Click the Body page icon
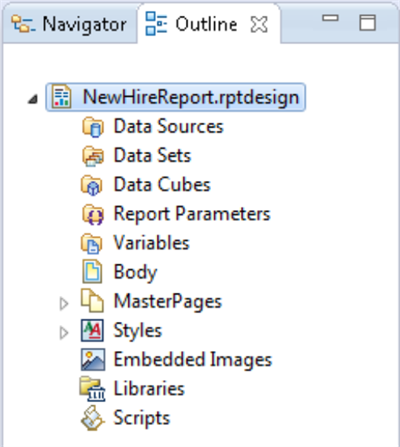 point(92,272)
